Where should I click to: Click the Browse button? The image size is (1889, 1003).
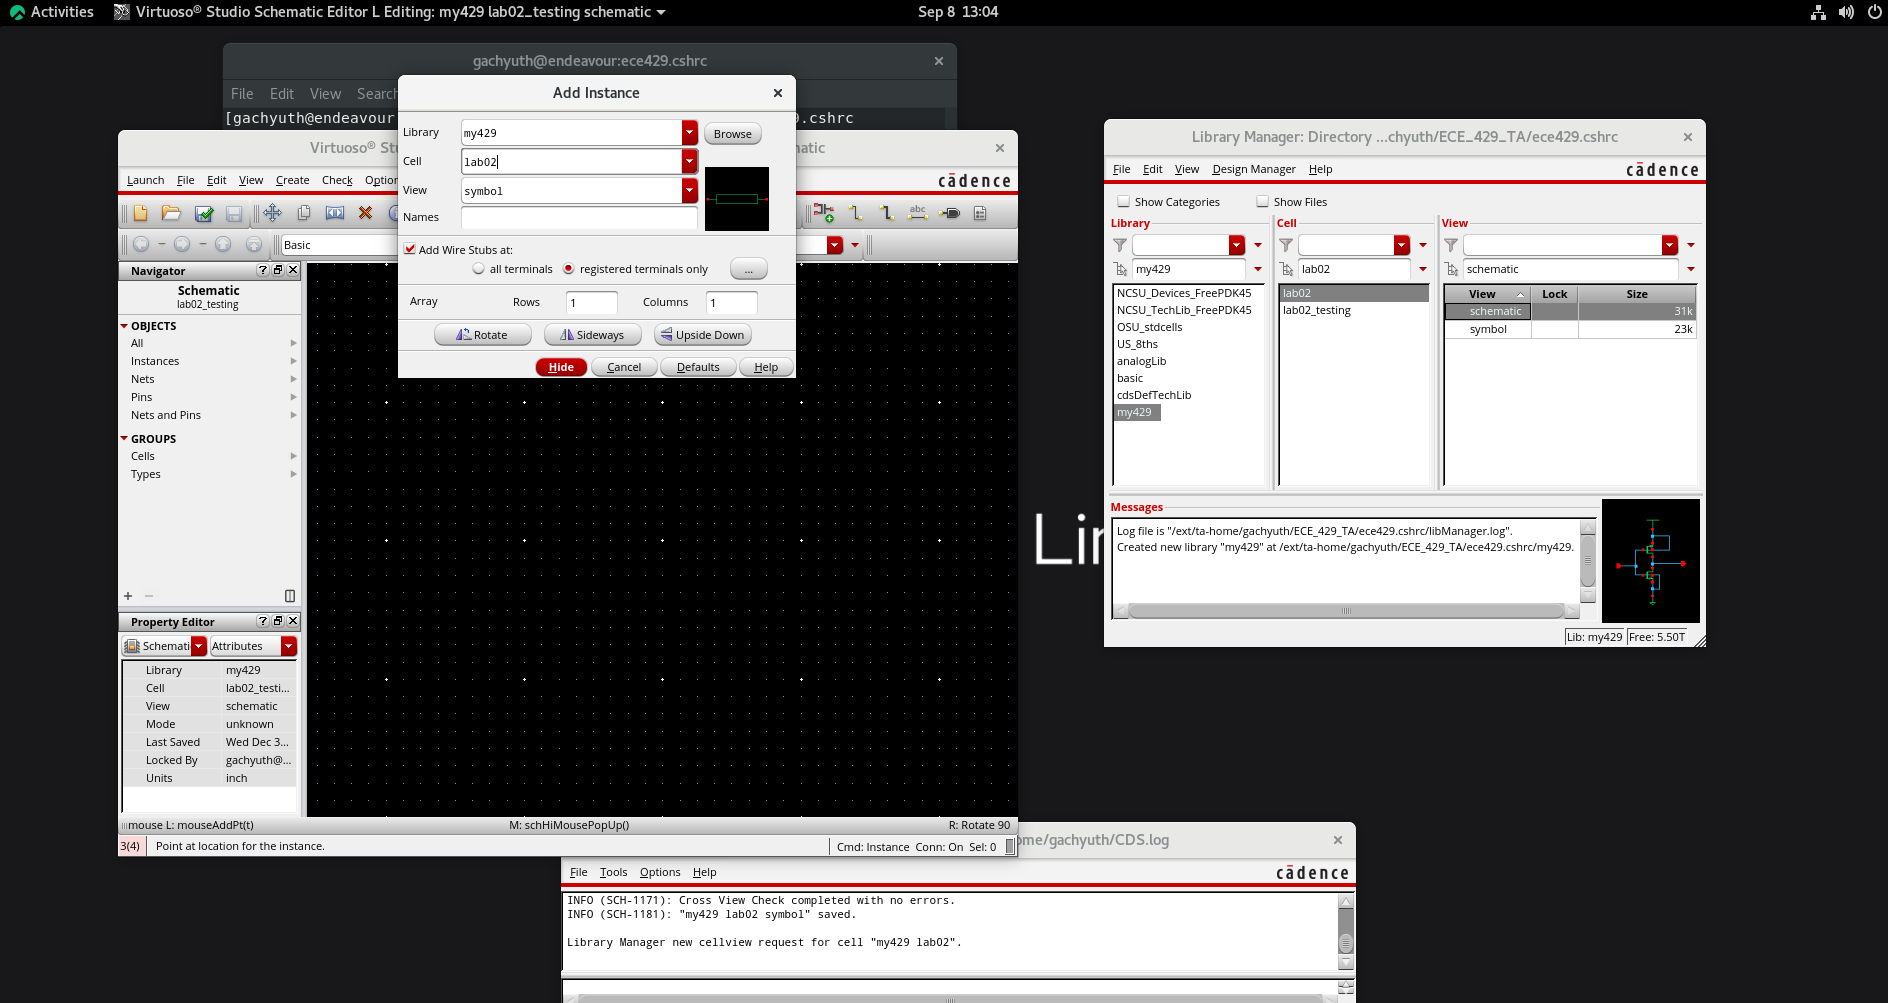(x=733, y=134)
